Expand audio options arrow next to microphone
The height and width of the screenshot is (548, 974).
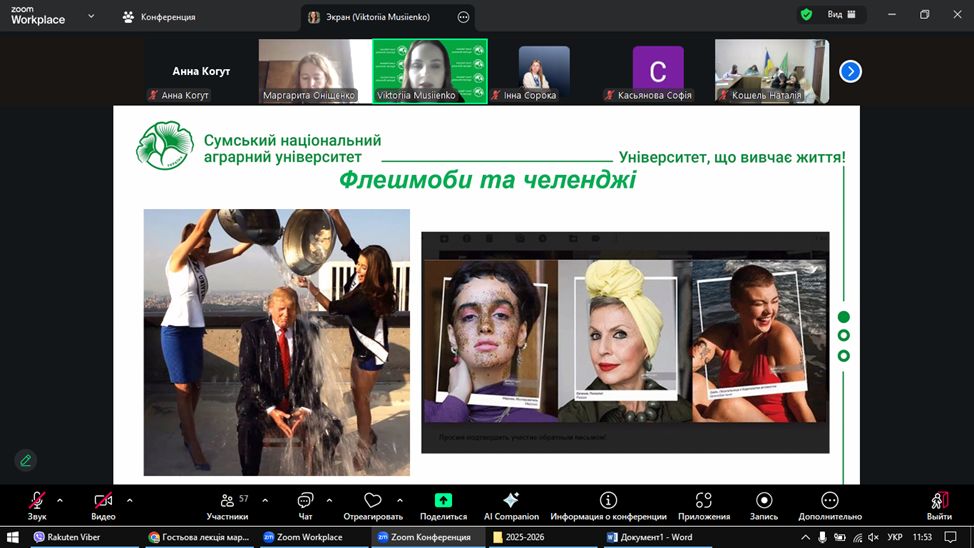(x=60, y=500)
